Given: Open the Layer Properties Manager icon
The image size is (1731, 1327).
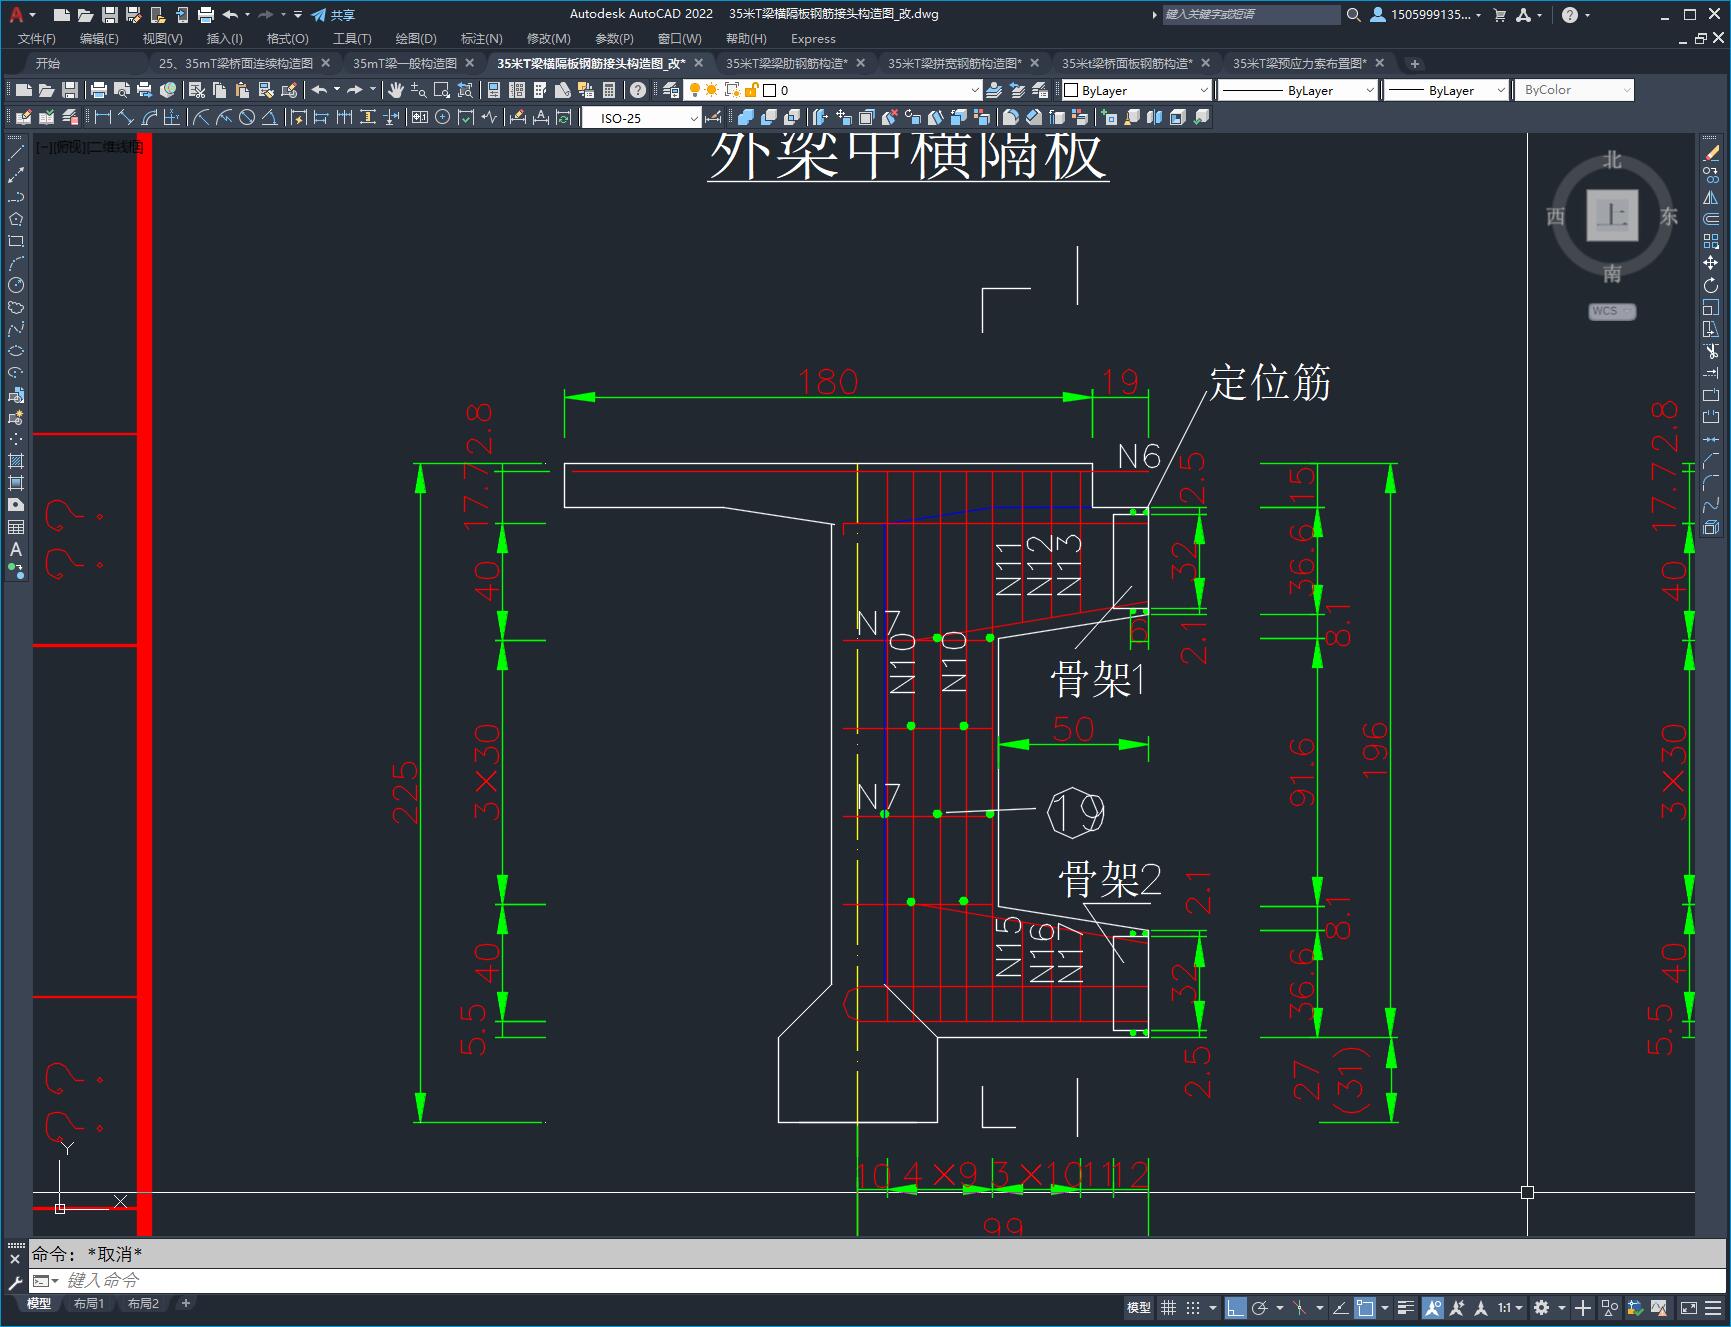Looking at the screenshot, I should tap(670, 90).
